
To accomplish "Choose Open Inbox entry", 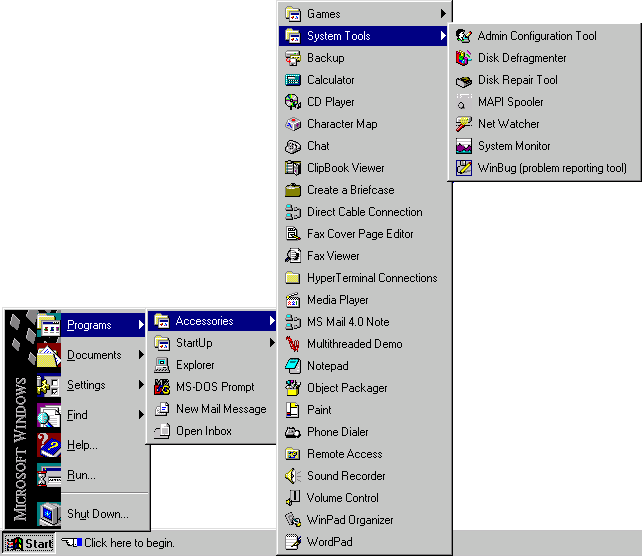I will 212,431.
